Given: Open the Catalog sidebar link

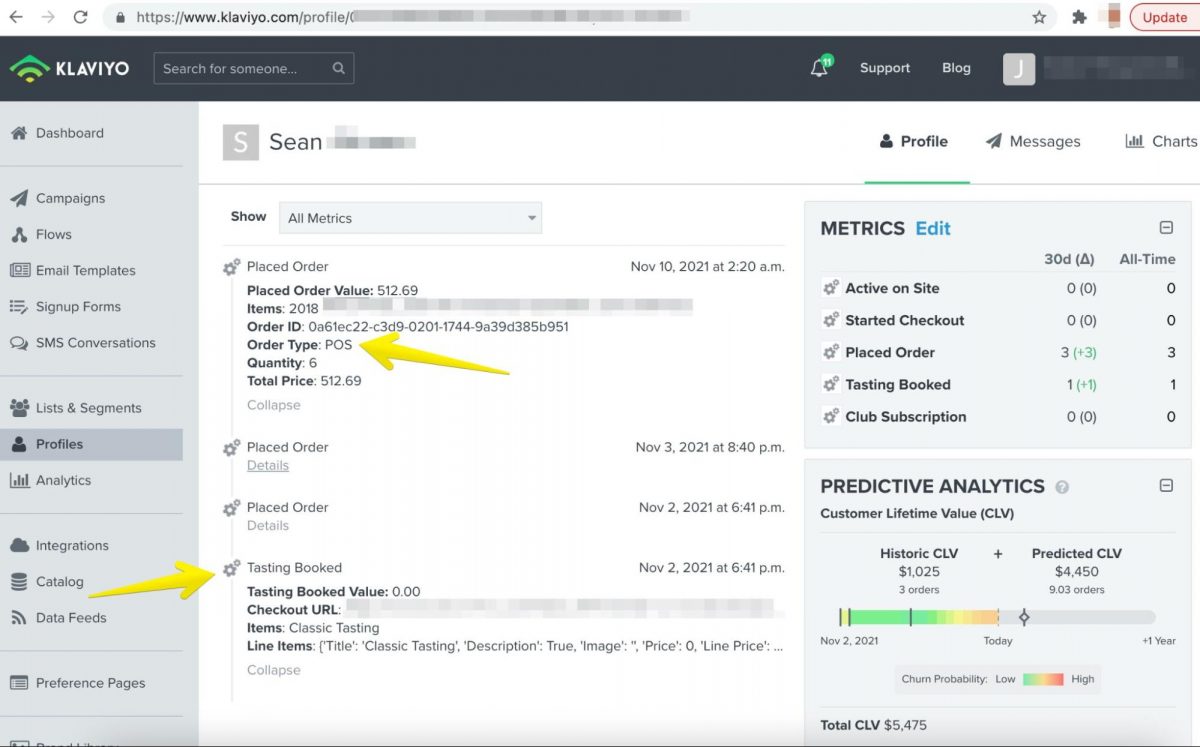Looking at the screenshot, I should click(59, 581).
